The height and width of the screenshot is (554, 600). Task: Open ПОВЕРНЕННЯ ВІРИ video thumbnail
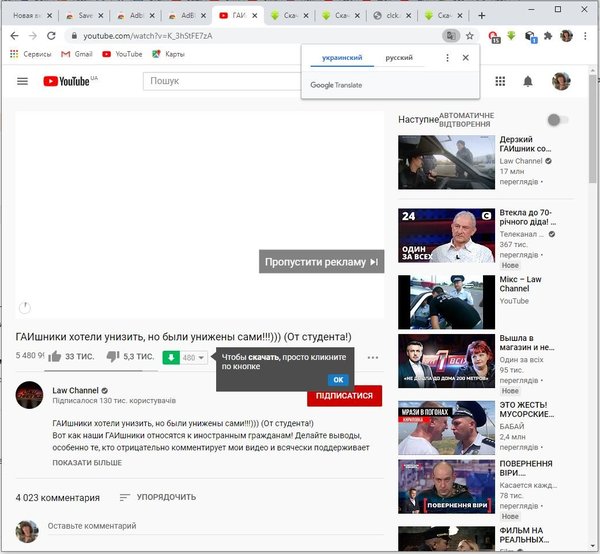(x=447, y=487)
